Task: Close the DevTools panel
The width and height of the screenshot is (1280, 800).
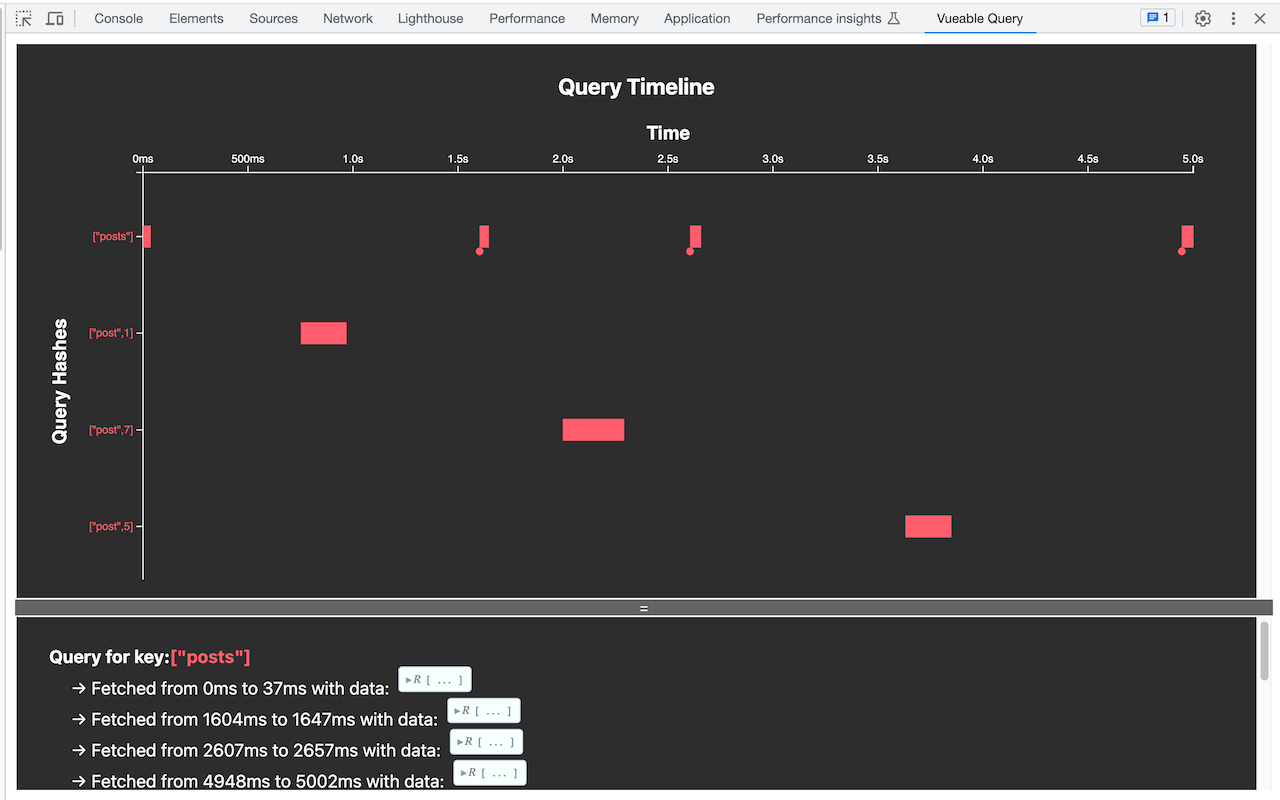Action: 1260,18
